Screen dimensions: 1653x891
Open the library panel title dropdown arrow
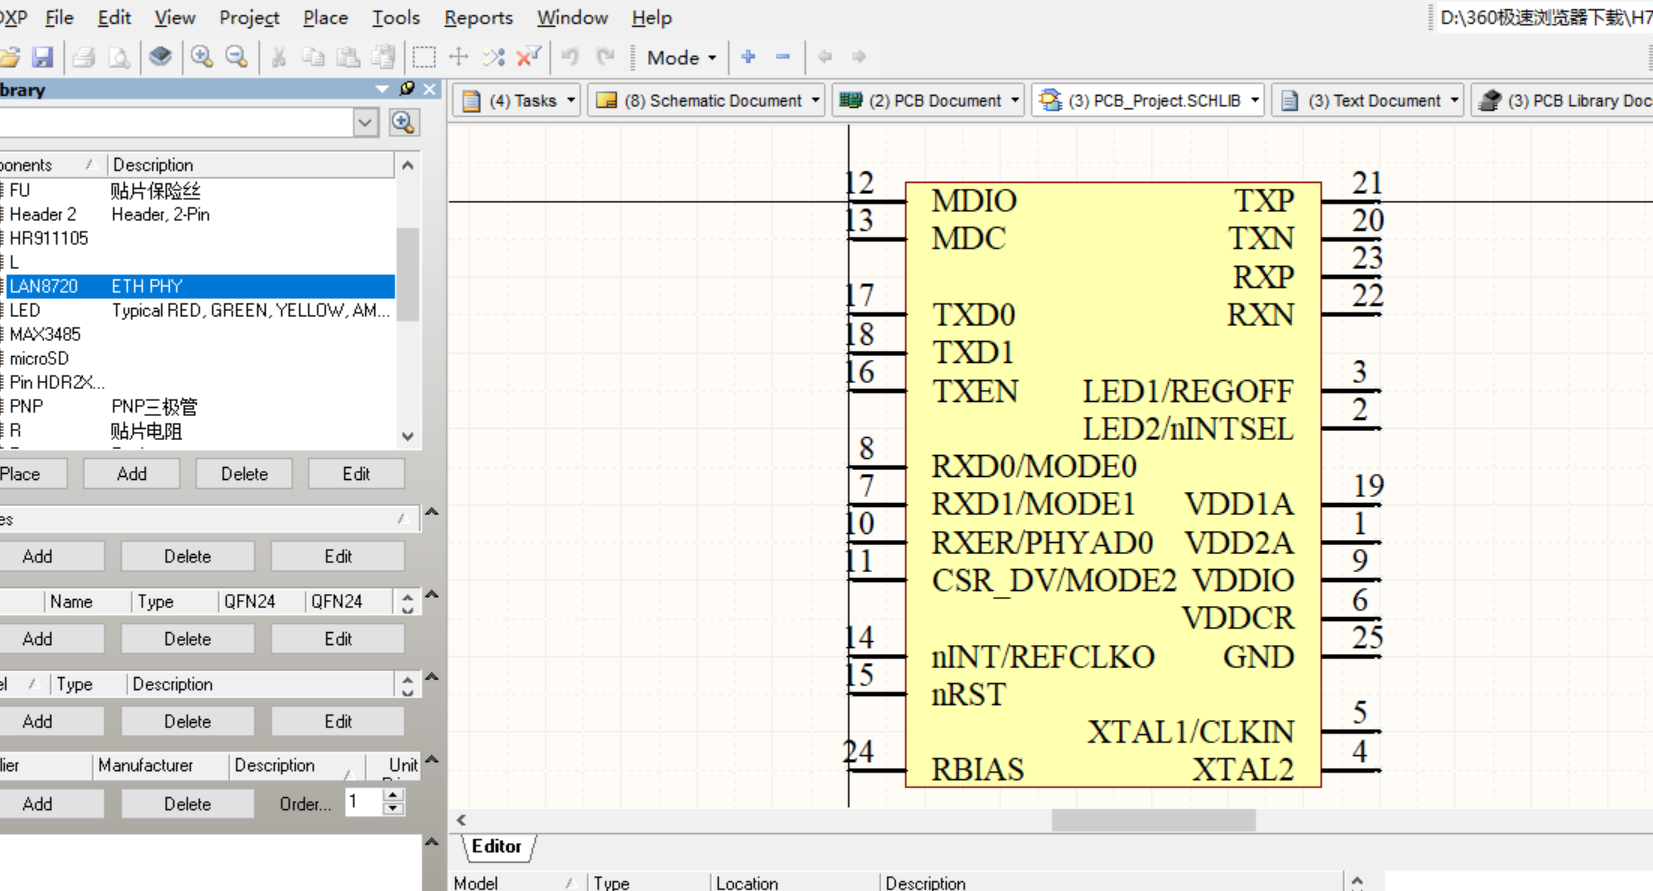(382, 89)
